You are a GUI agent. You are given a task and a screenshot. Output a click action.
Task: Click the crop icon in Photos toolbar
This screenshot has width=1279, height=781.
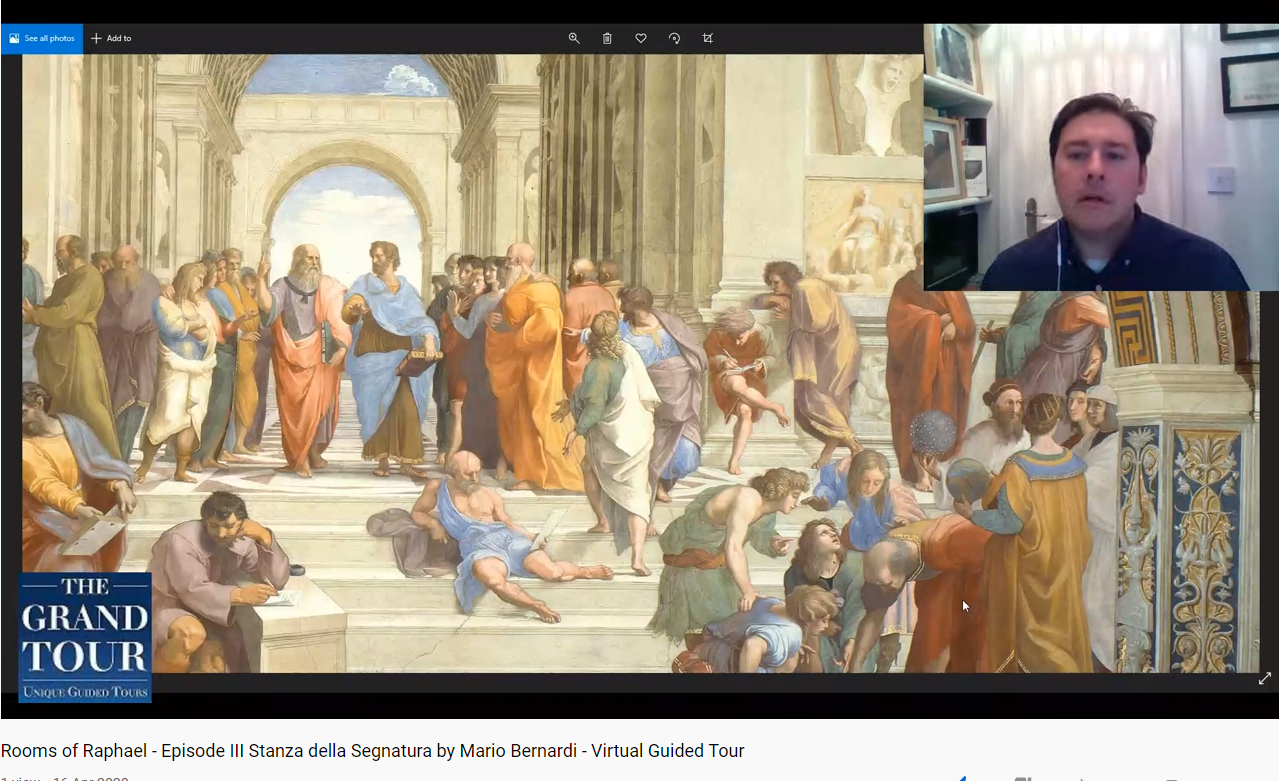(x=708, y=38)
